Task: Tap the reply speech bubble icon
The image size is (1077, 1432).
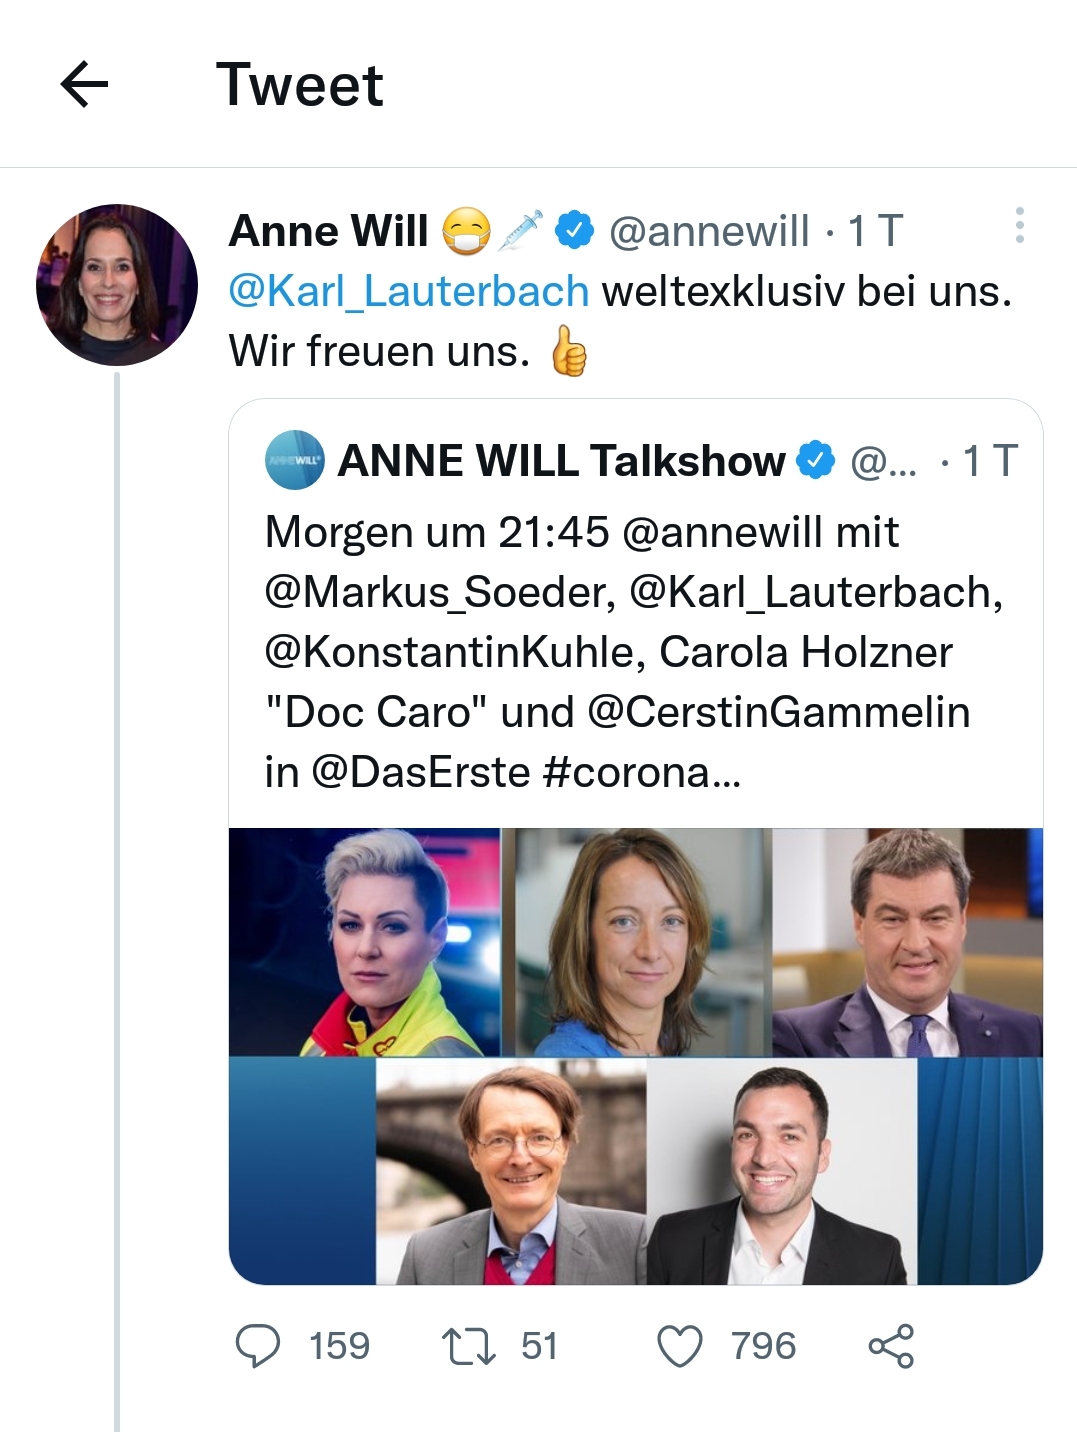Action: pos(257,1345)
